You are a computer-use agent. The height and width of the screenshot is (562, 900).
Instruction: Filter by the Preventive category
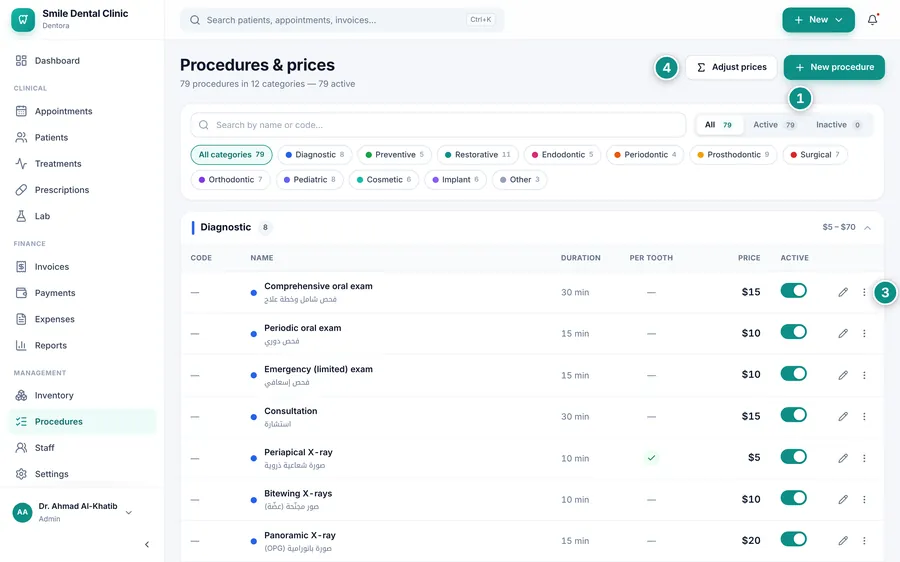pos(394,155)
